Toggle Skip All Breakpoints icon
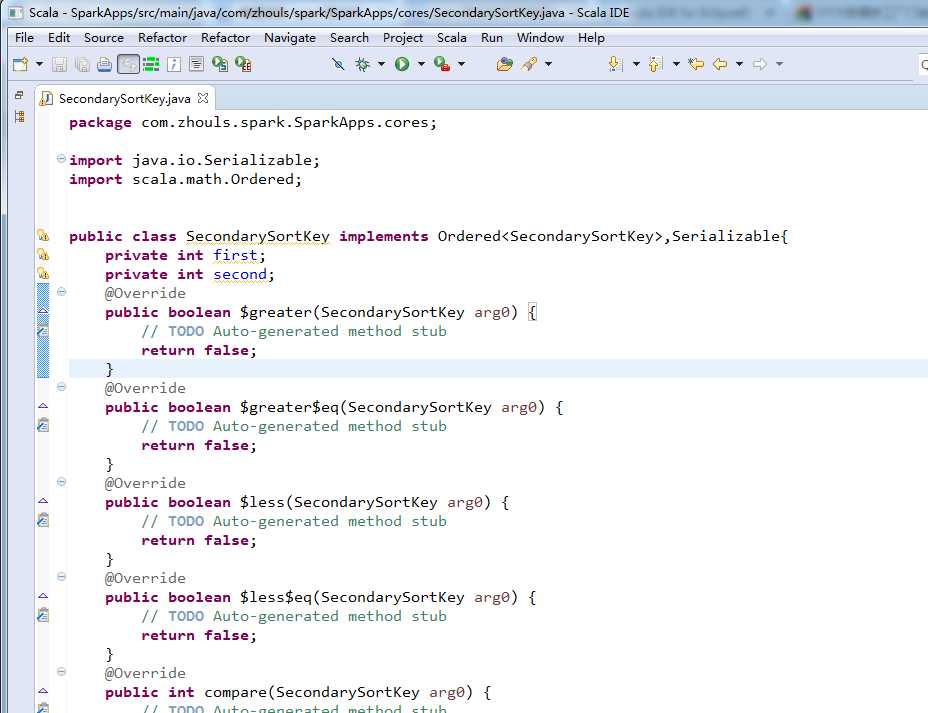This screenshot has width=928, height=713. pyautogui.click(x=338, y=64)
